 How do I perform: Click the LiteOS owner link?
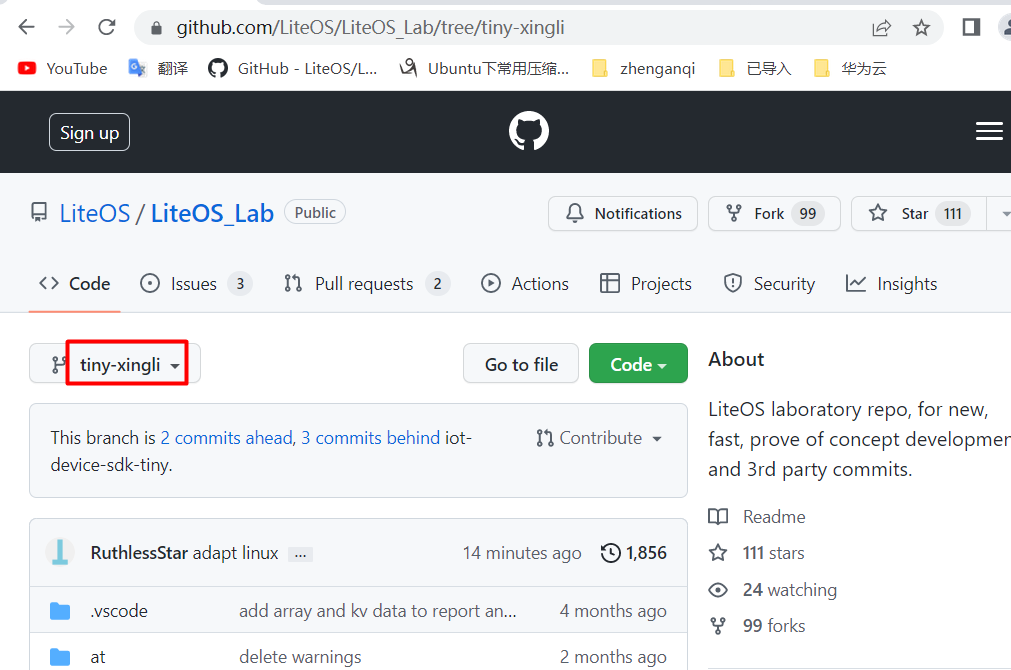tap(95, 213)
